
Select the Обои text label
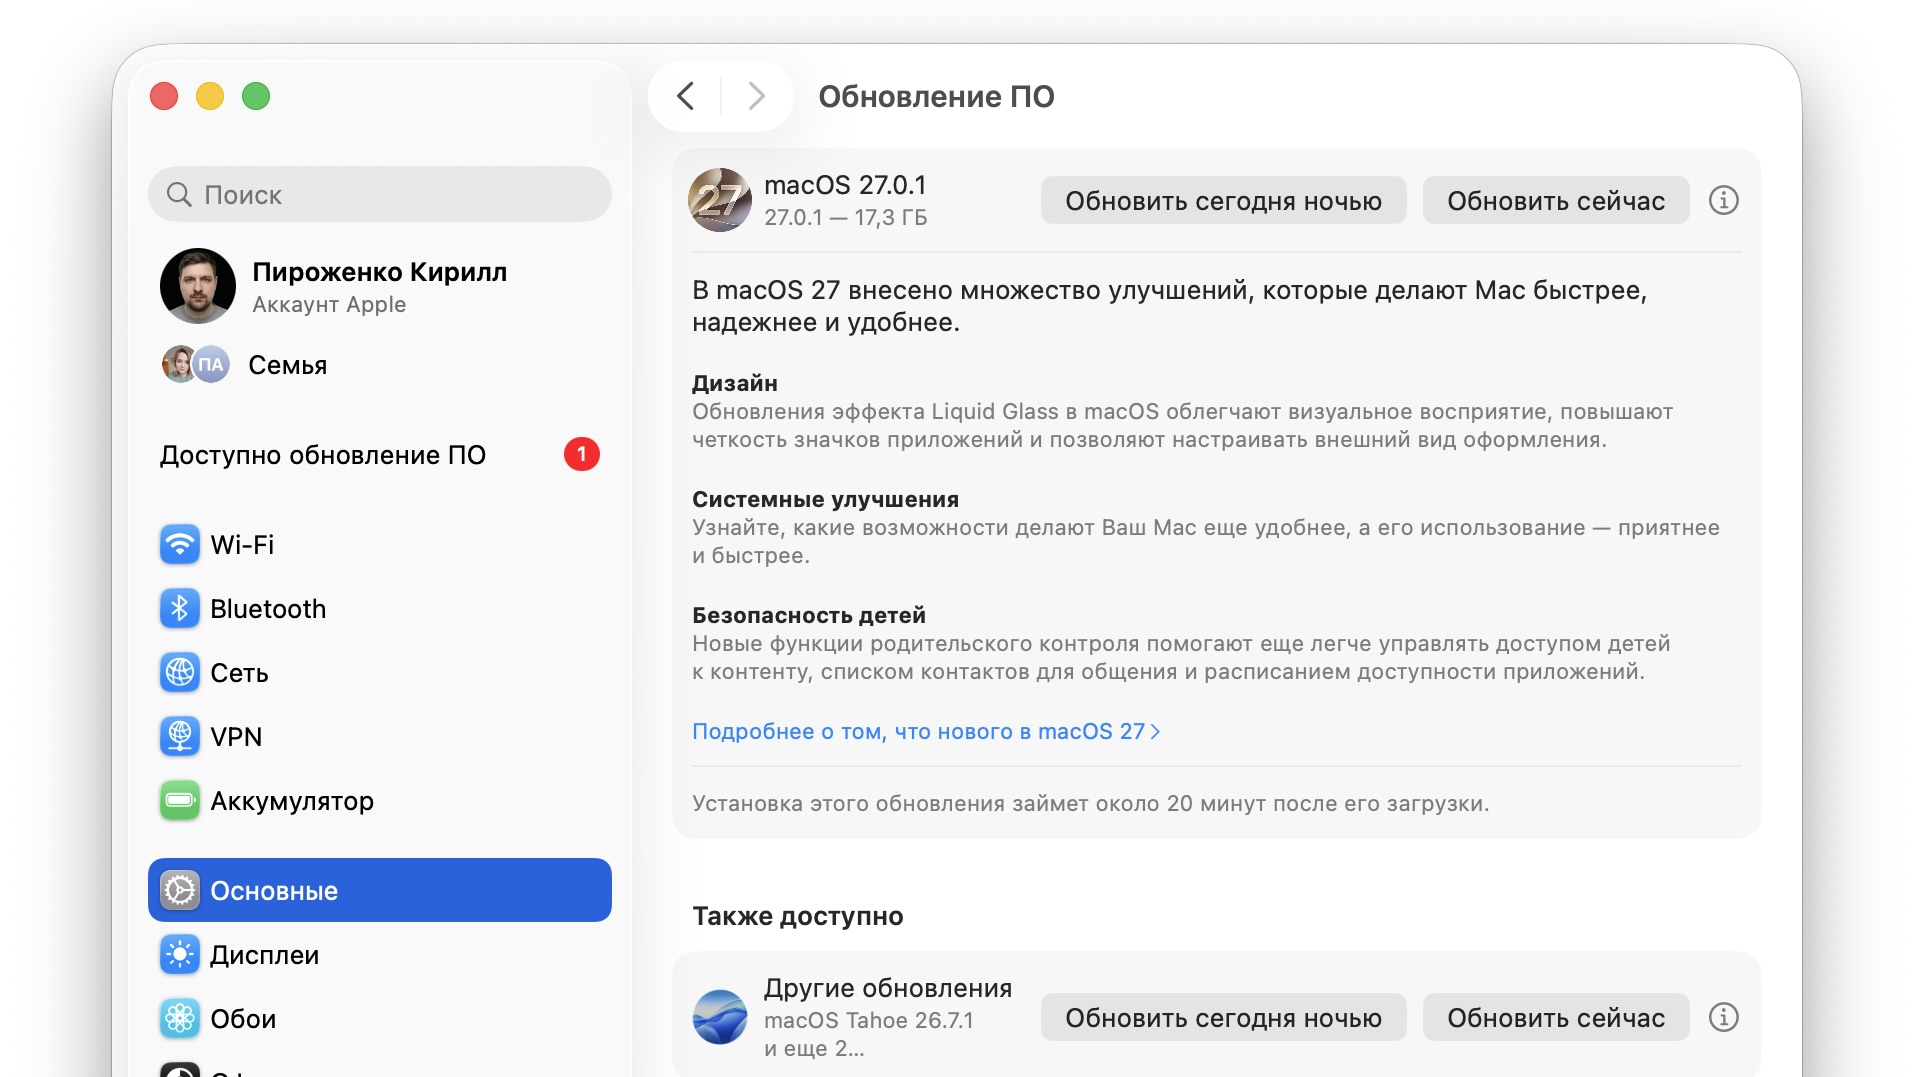click(x=243, y=1019)
